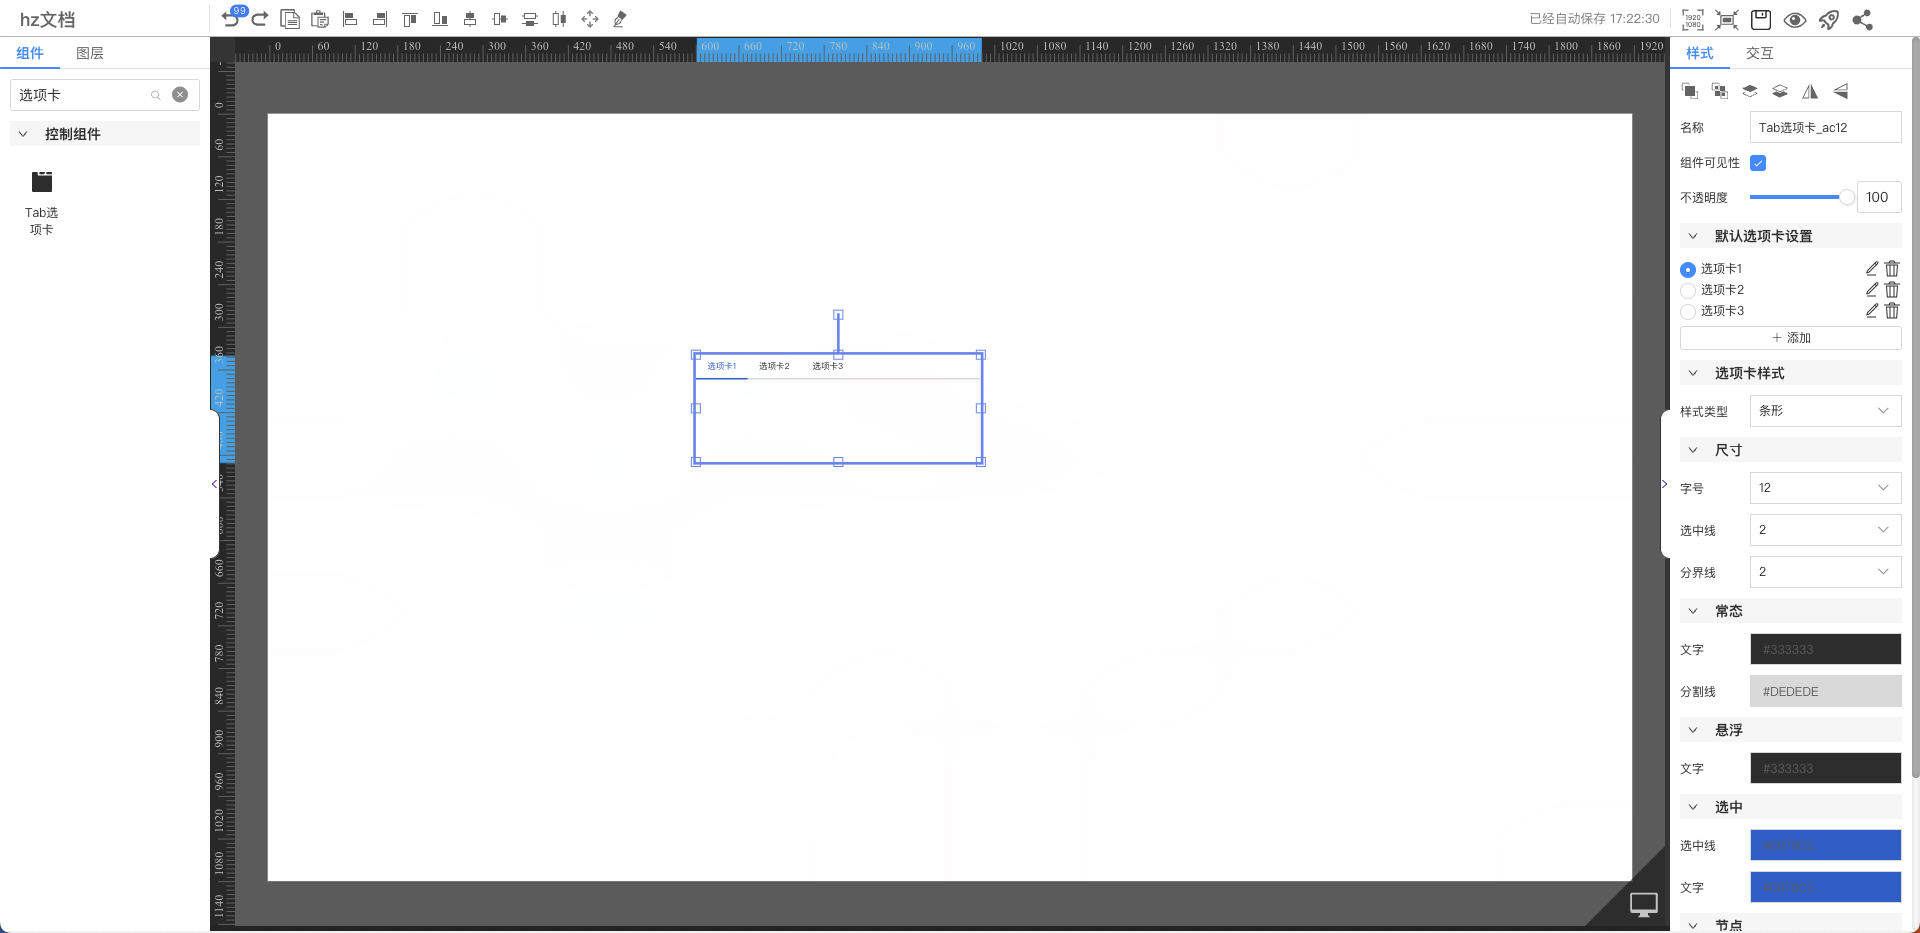Flip the component horizontally
Image resolution: width=1920 pixels, height=933 pixels.
pos(1810,91)
